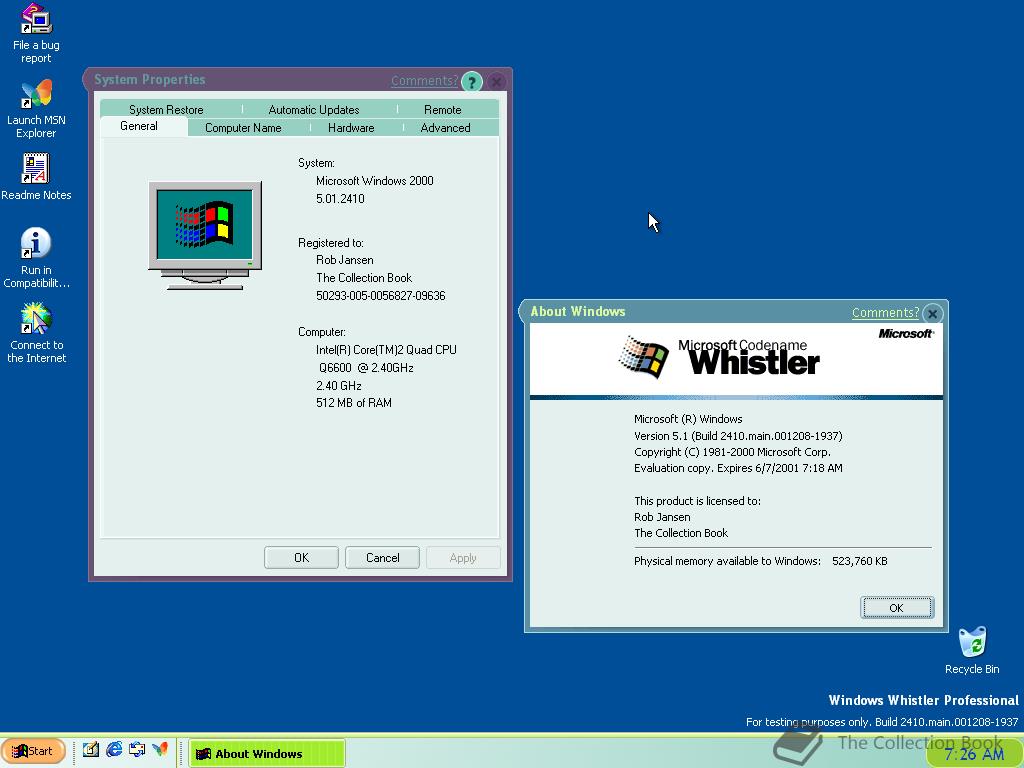Screen dimensions: 1024x768
Task: Select the Recycle Bin icon
Action: point(972,650)
